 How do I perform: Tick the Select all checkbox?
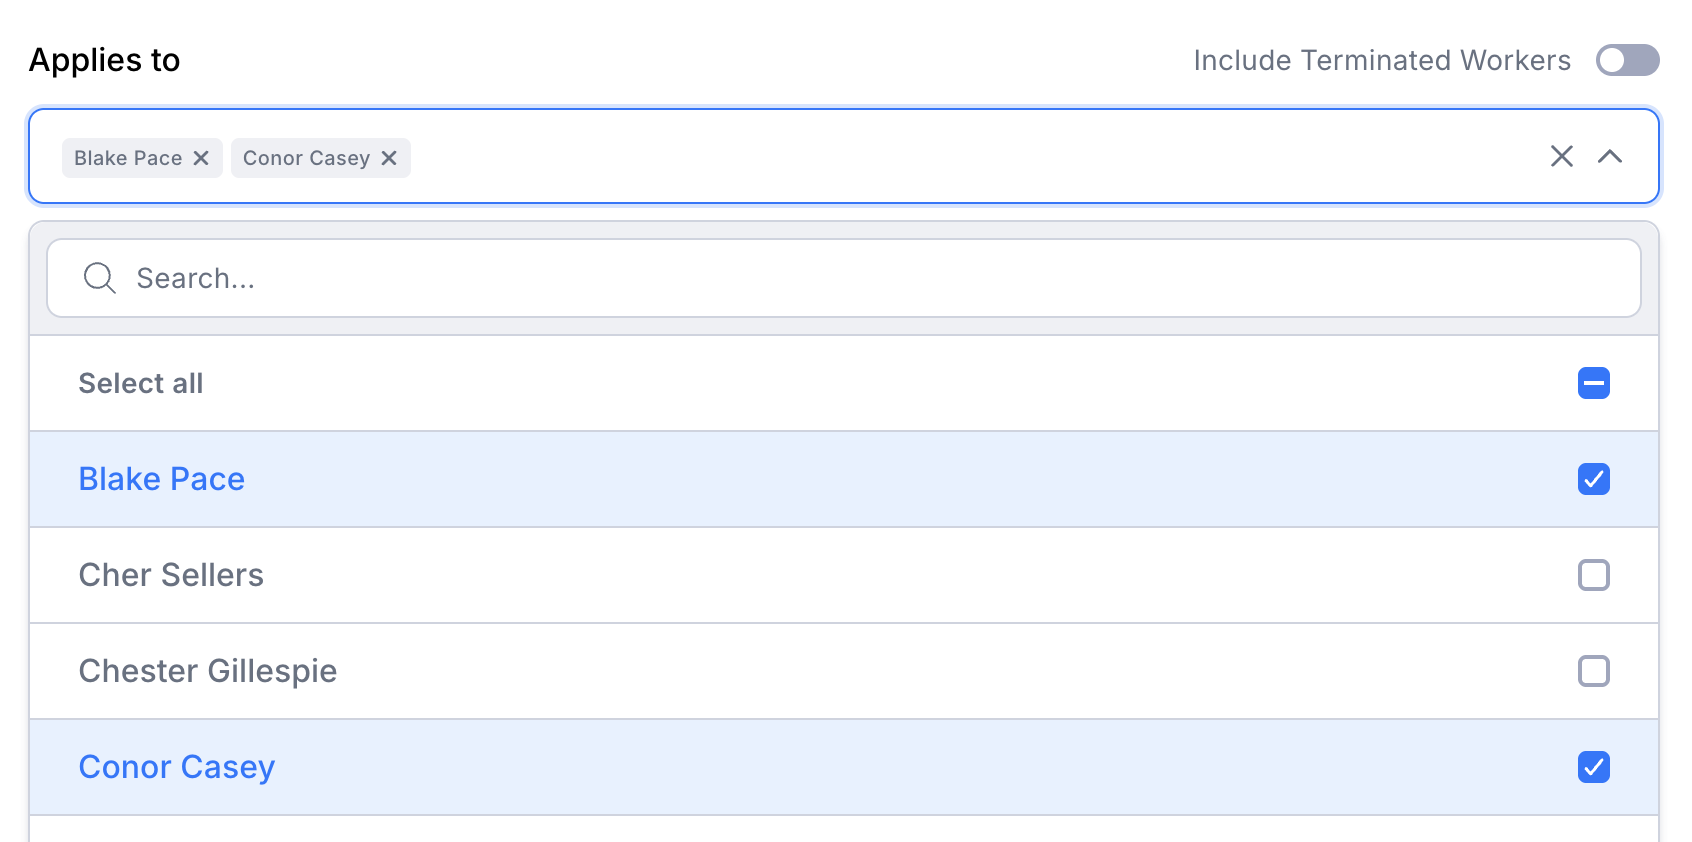1594,383
